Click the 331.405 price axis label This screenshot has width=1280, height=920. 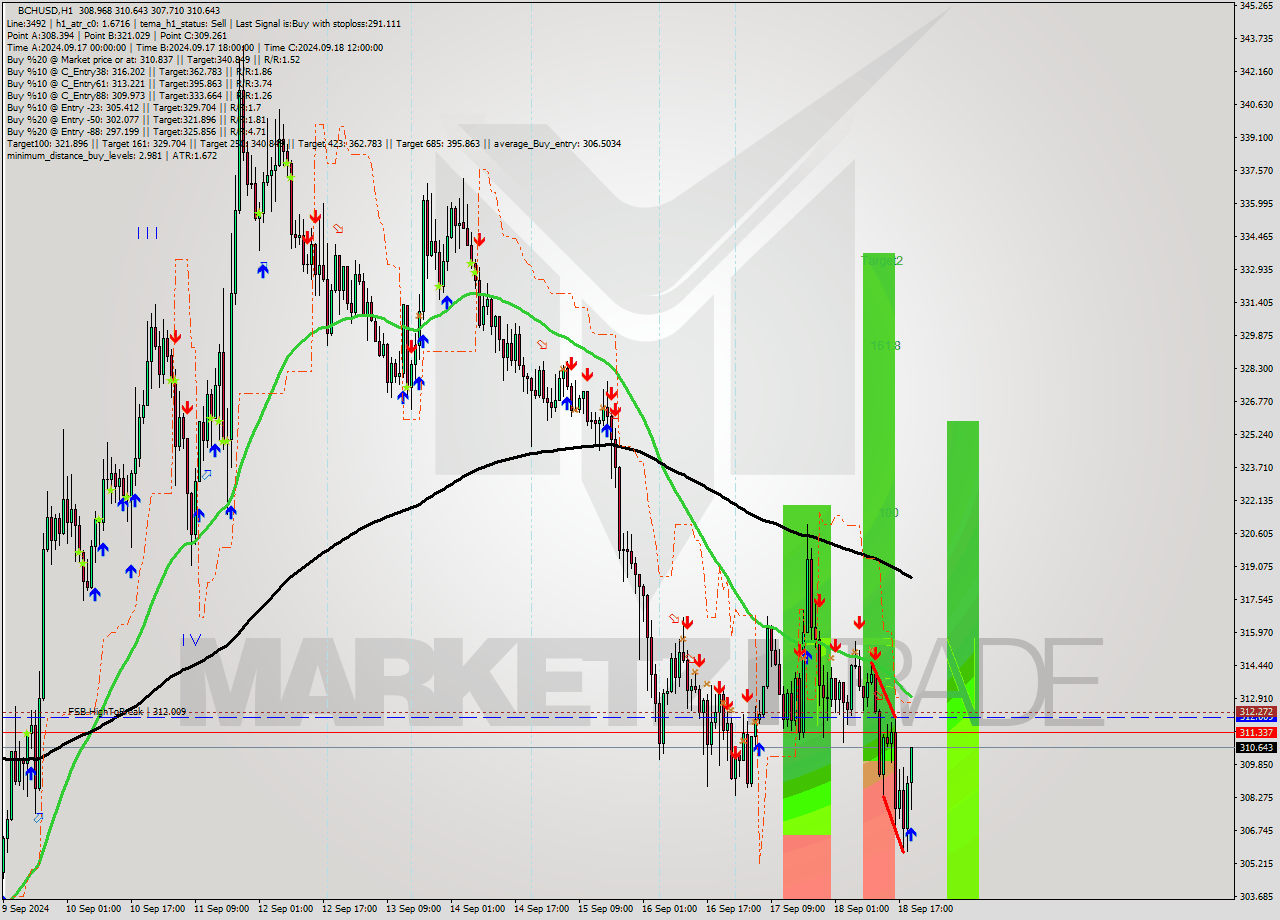(x=1256, y=302)
